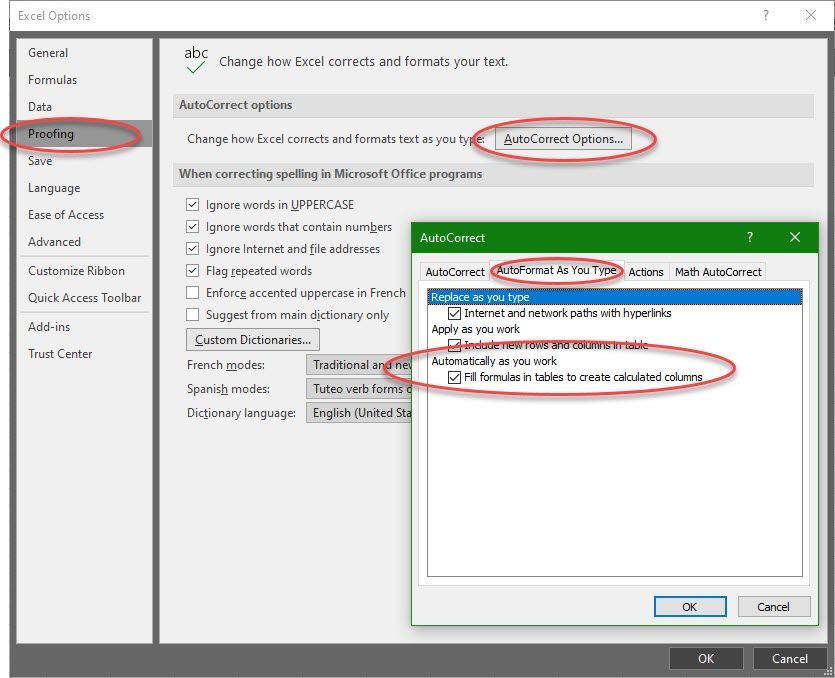This screenshot has width=835, height=678.
Task: Open Trust Center settings
Action: [60, 354]
